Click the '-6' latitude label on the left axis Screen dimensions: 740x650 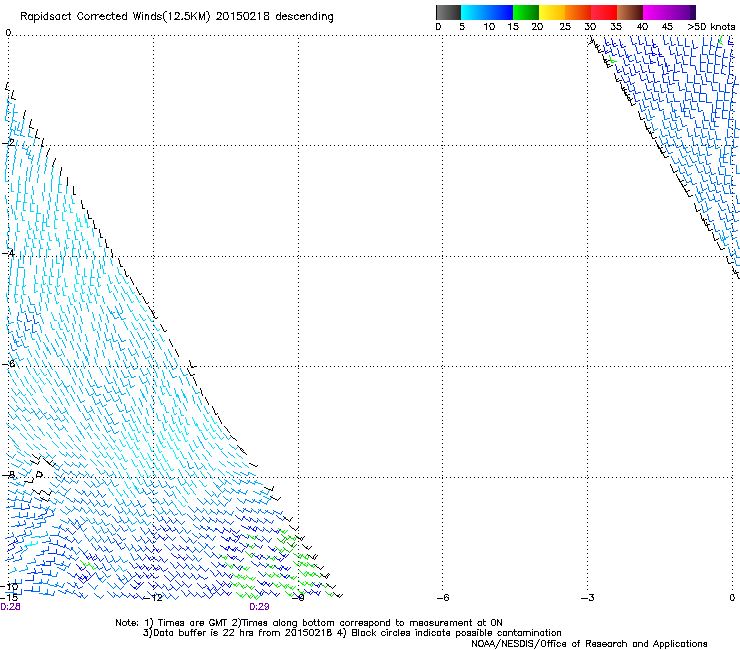9,364
